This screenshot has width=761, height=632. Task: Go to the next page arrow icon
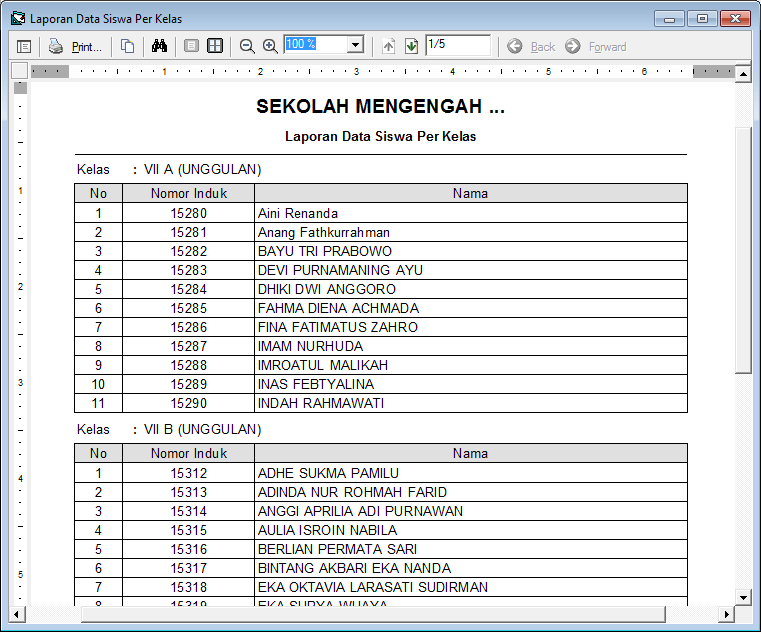tap(412, 47)
